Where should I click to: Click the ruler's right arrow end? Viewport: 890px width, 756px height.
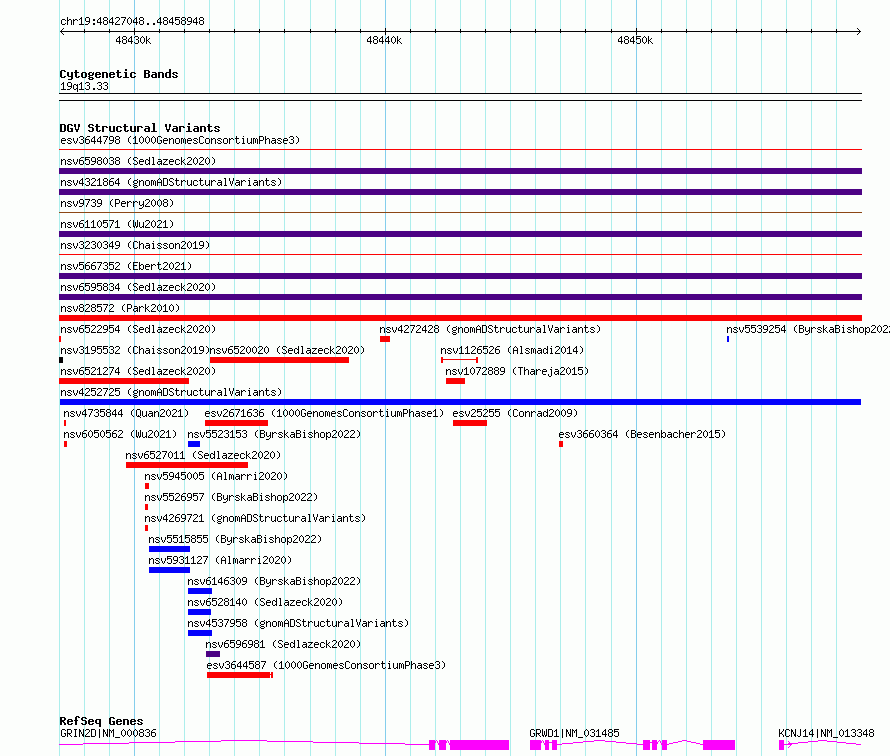[x=859, y=31]
